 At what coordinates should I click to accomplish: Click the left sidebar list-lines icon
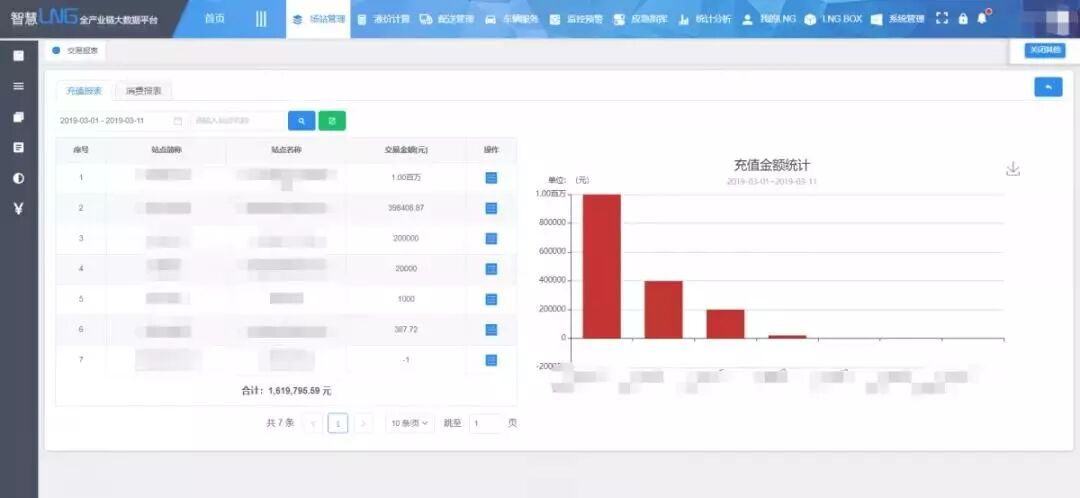coord(19,86)
